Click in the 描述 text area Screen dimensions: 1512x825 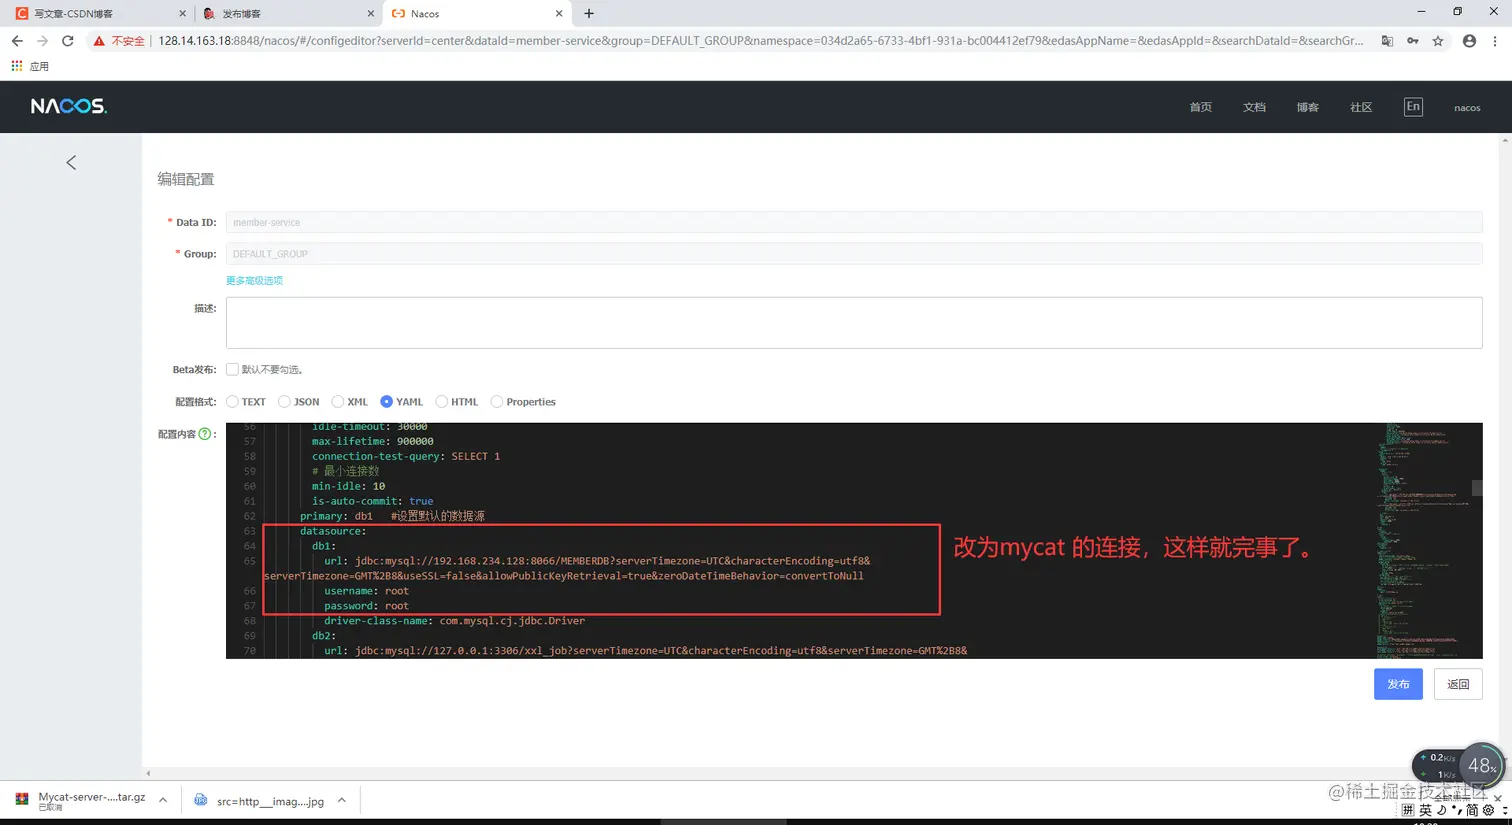tap(854, 322)
